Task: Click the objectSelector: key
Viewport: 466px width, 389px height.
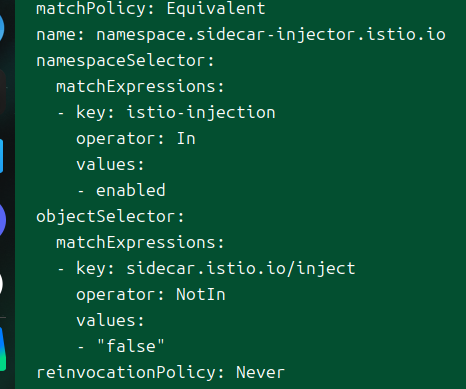Action: click(110, 217)
